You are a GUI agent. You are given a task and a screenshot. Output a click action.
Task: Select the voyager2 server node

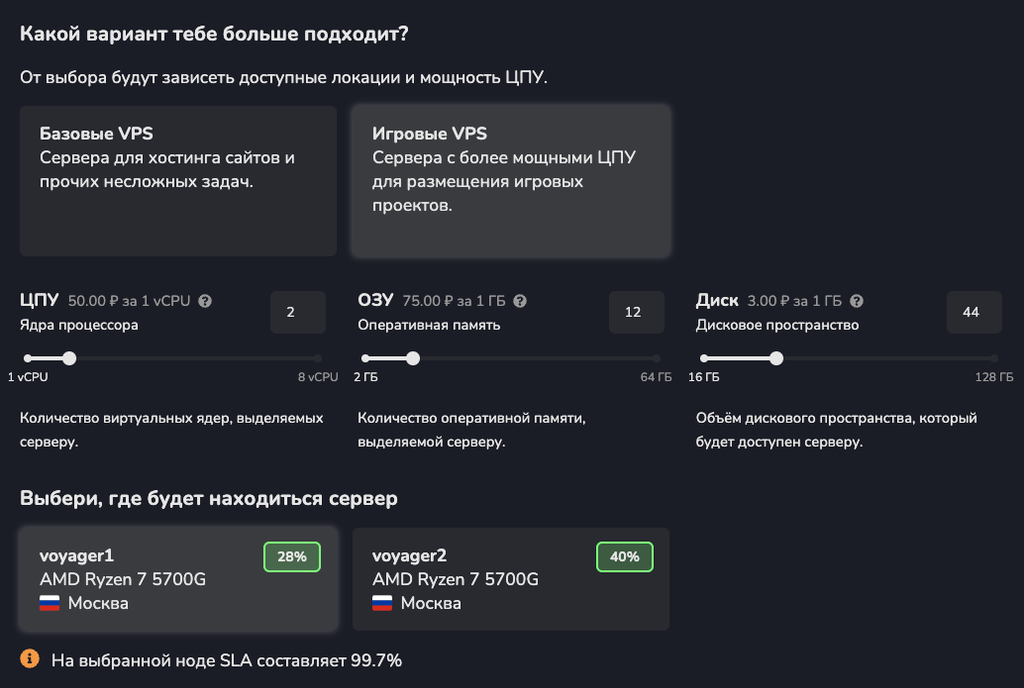(511, 579)
